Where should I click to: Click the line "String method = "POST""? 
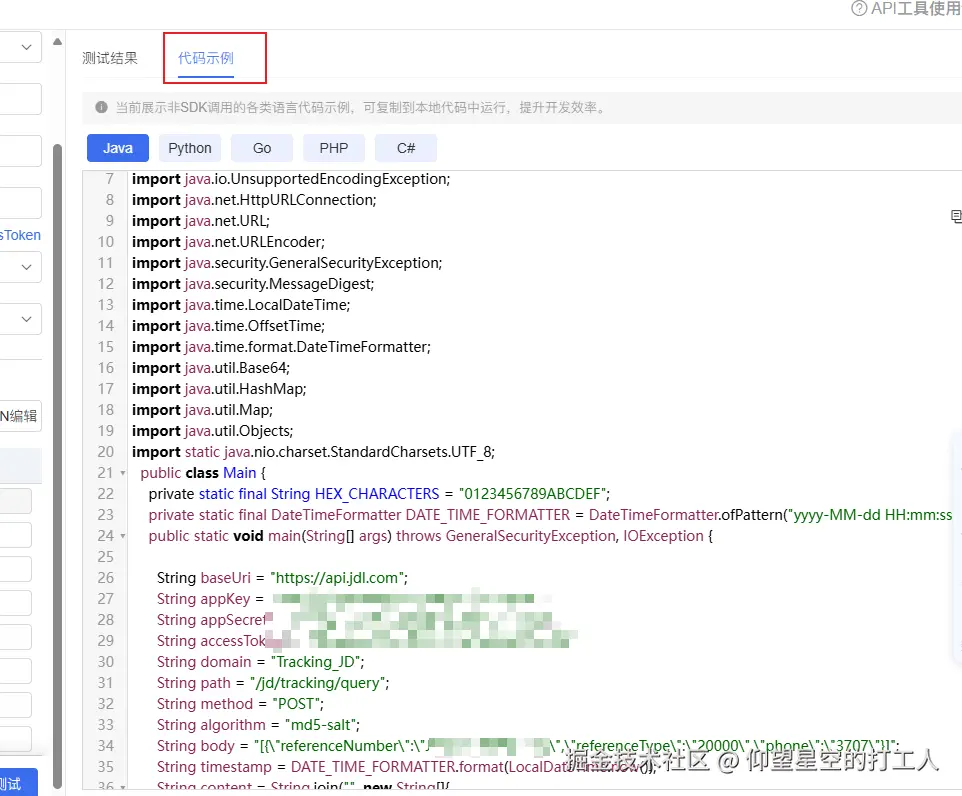click(x=240, y=704)
